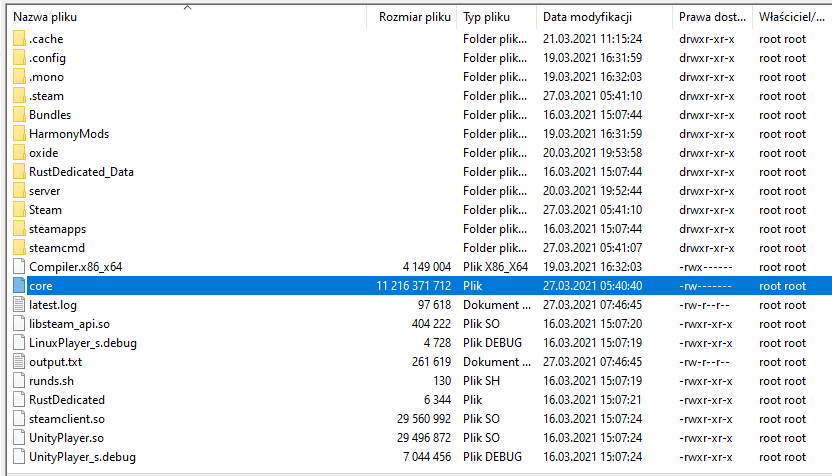Viewport: 832px width, 476px height.
Task: Select the .cache folder name
Action: 46,39
